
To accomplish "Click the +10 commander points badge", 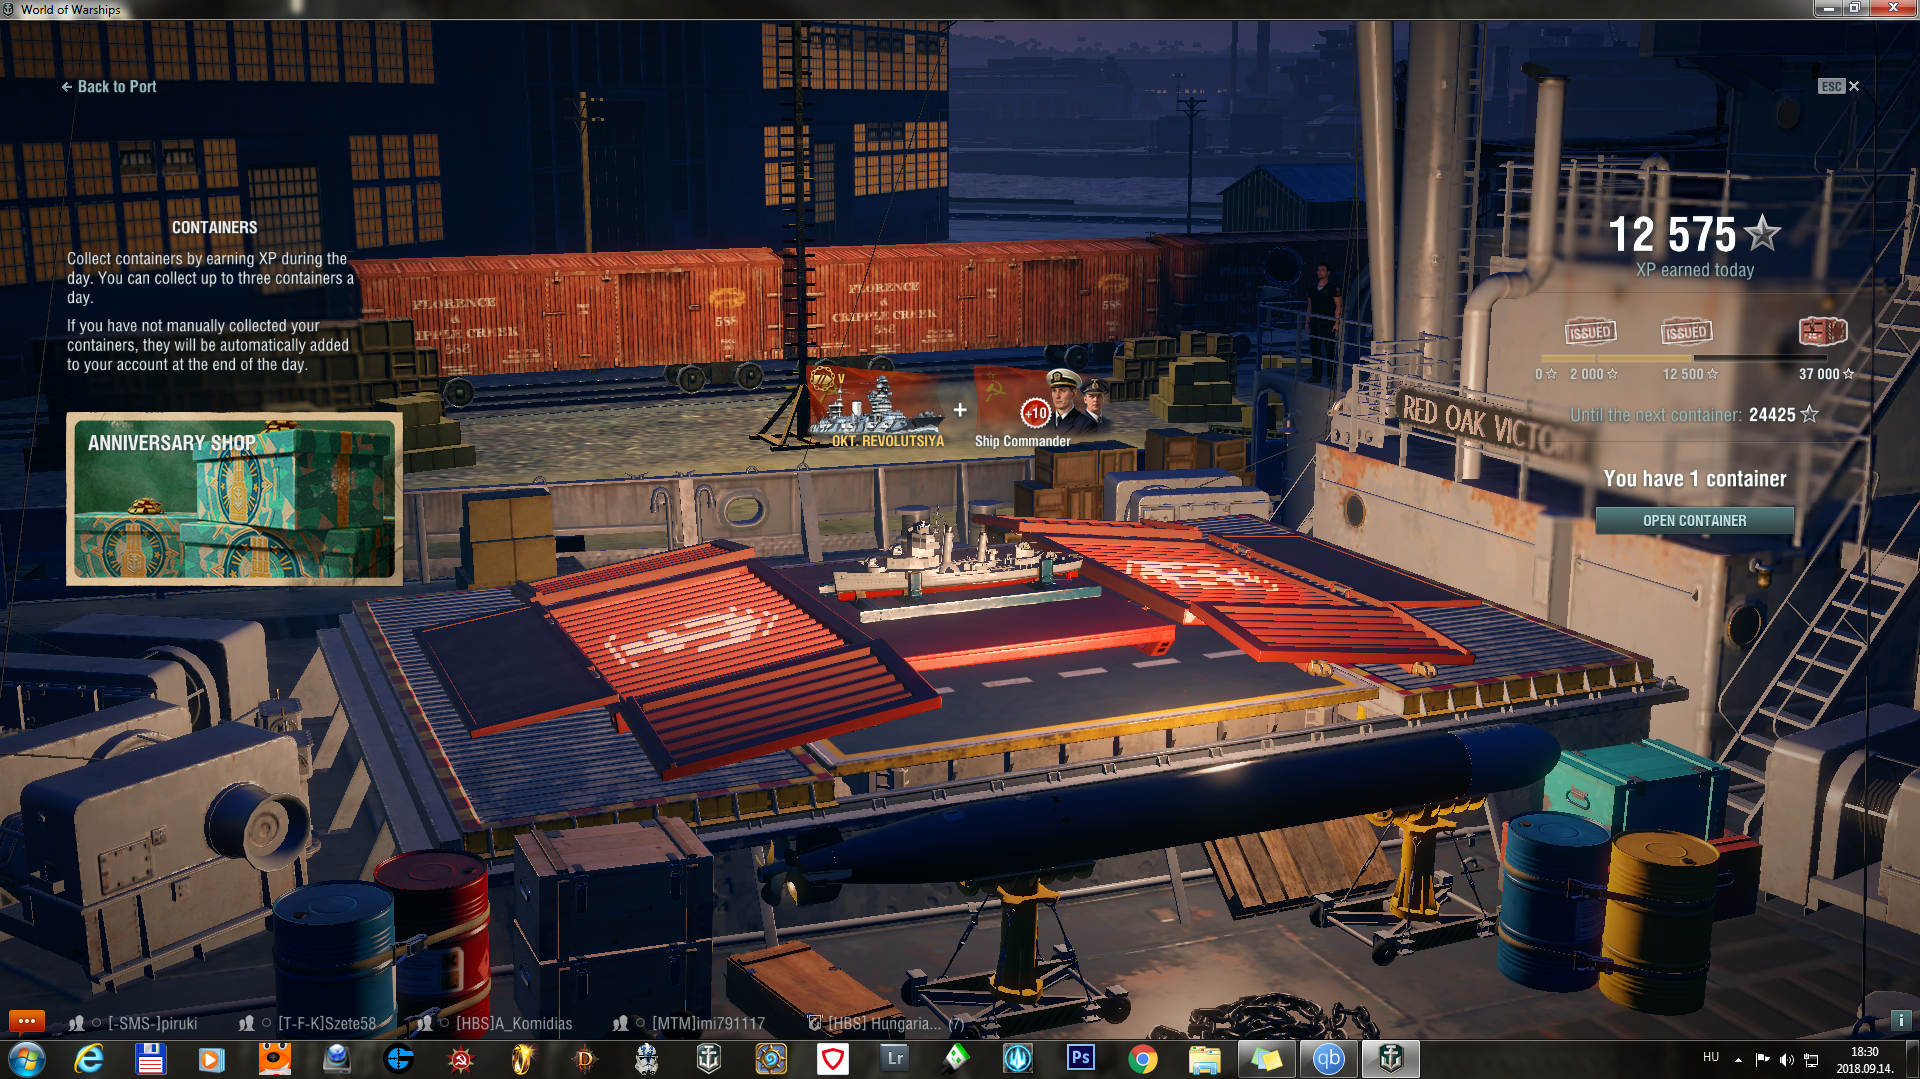I will tap(1036, 413).
